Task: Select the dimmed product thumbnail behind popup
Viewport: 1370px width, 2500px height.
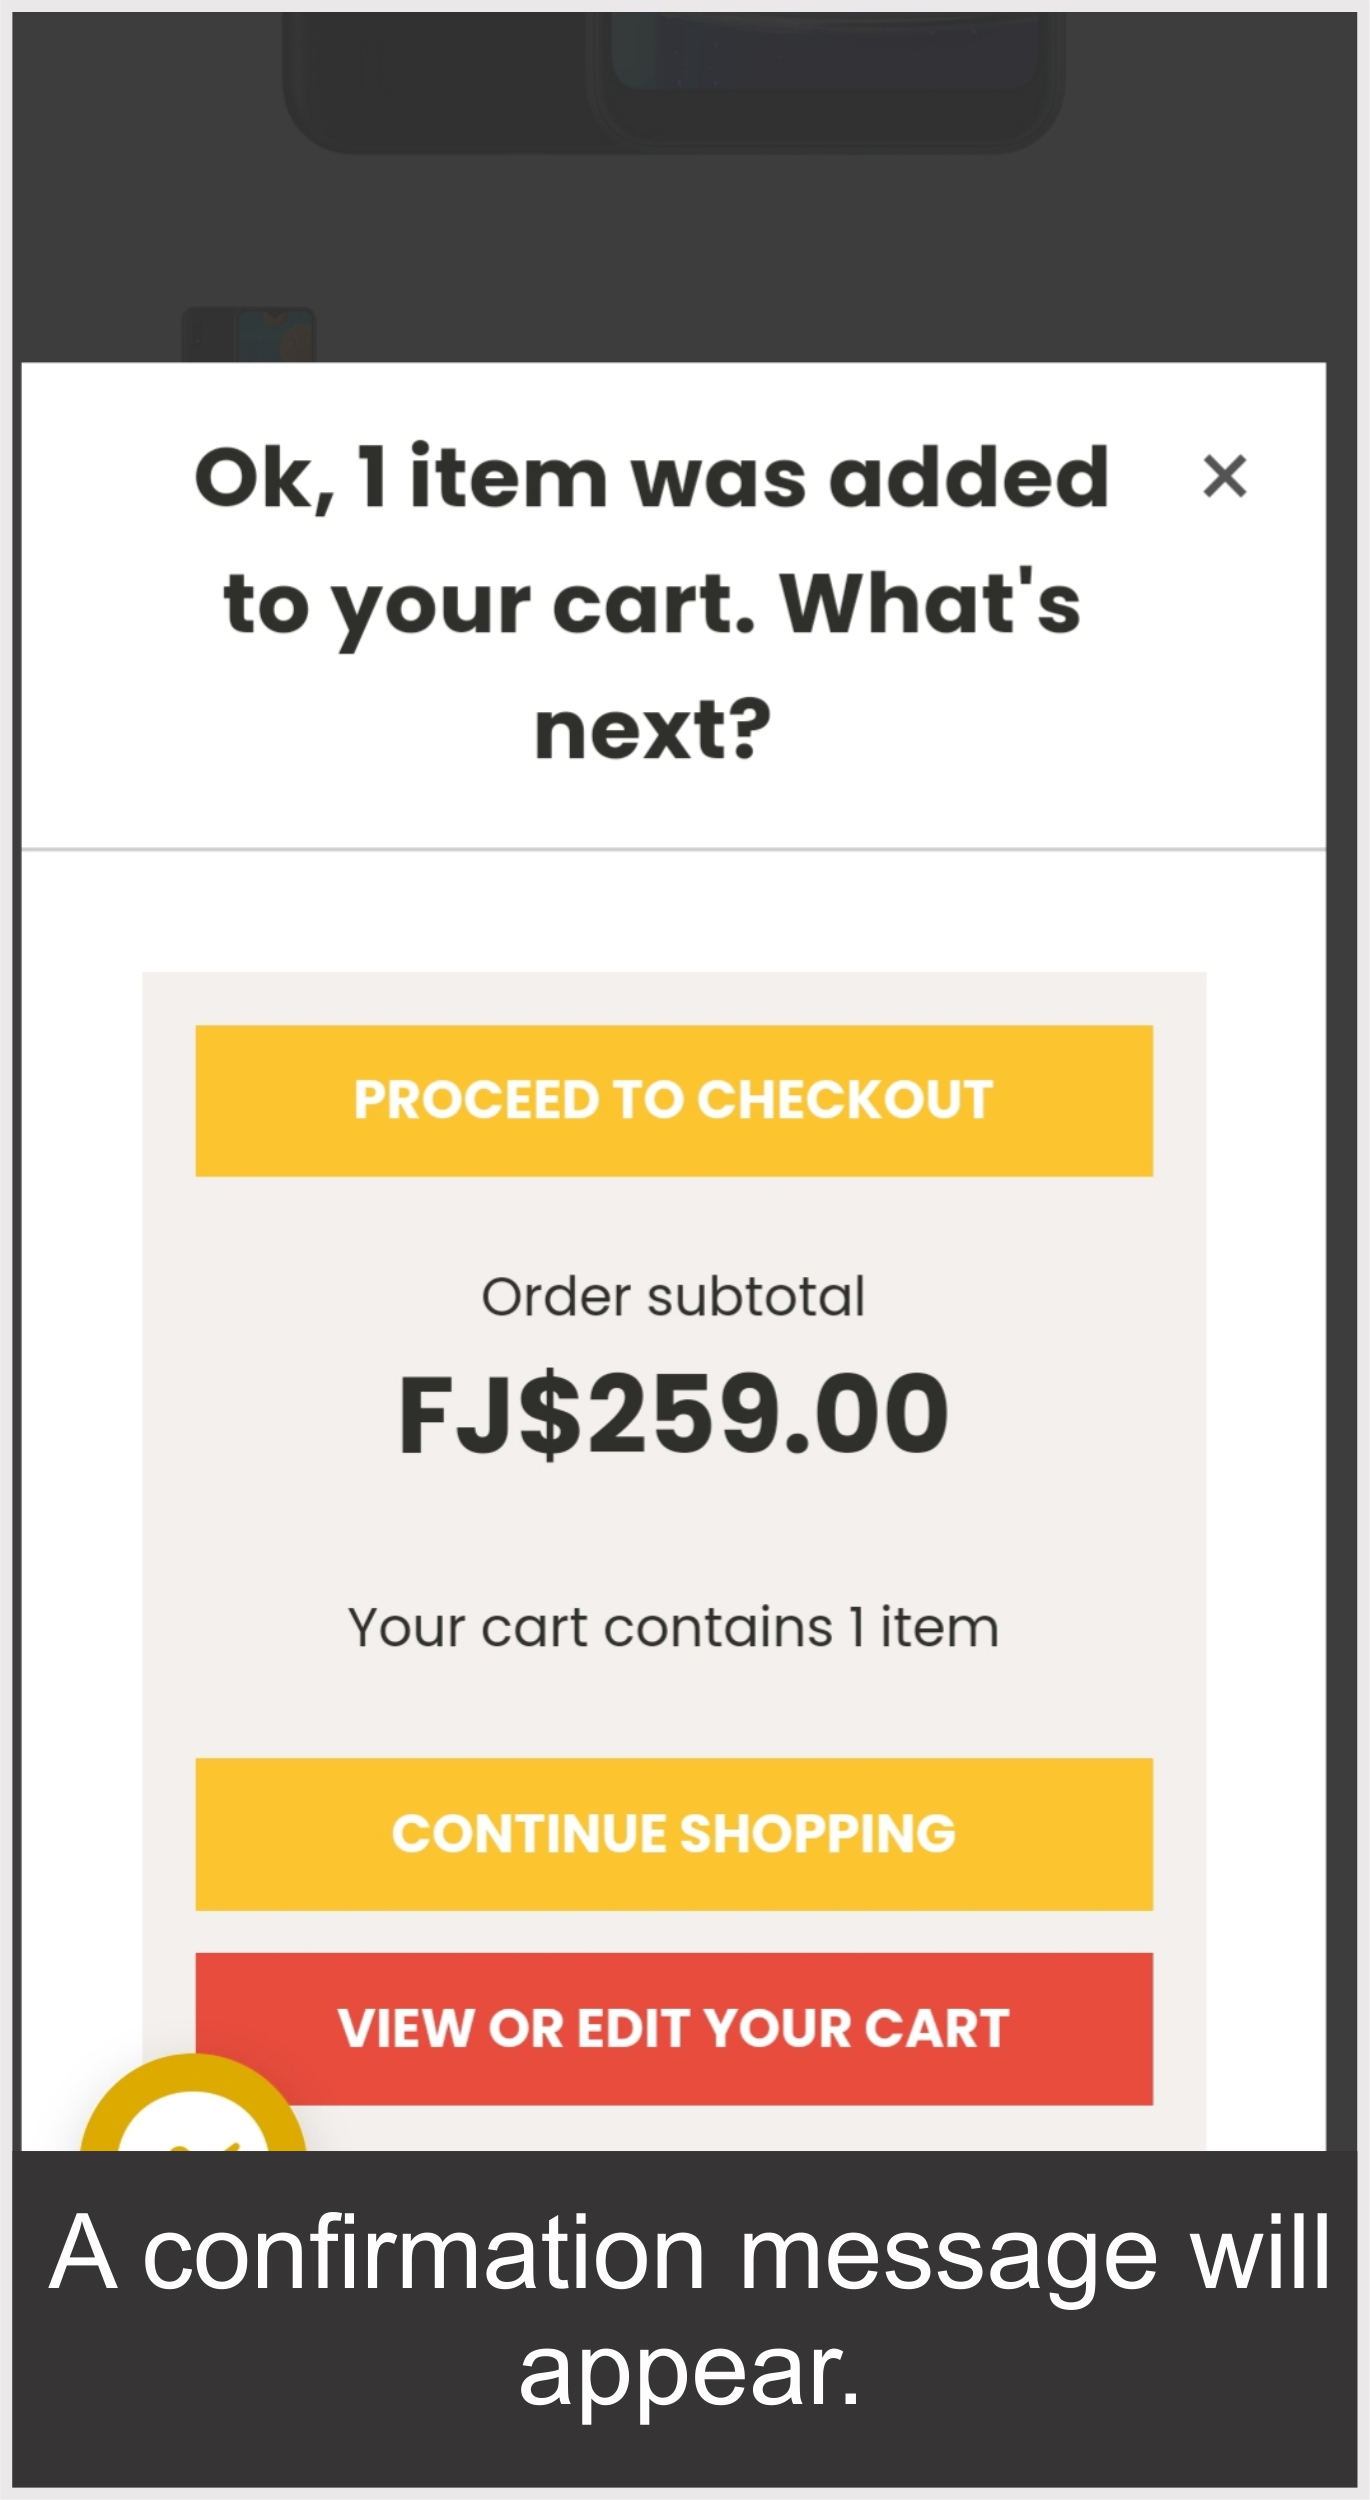Action: [x=248, y=335]
